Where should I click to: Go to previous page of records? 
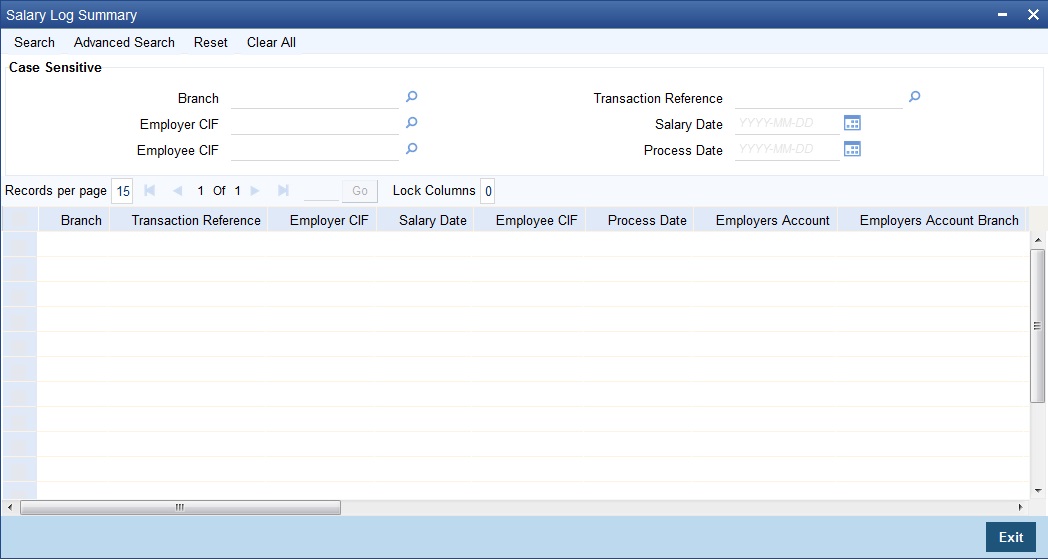(177, 190)
